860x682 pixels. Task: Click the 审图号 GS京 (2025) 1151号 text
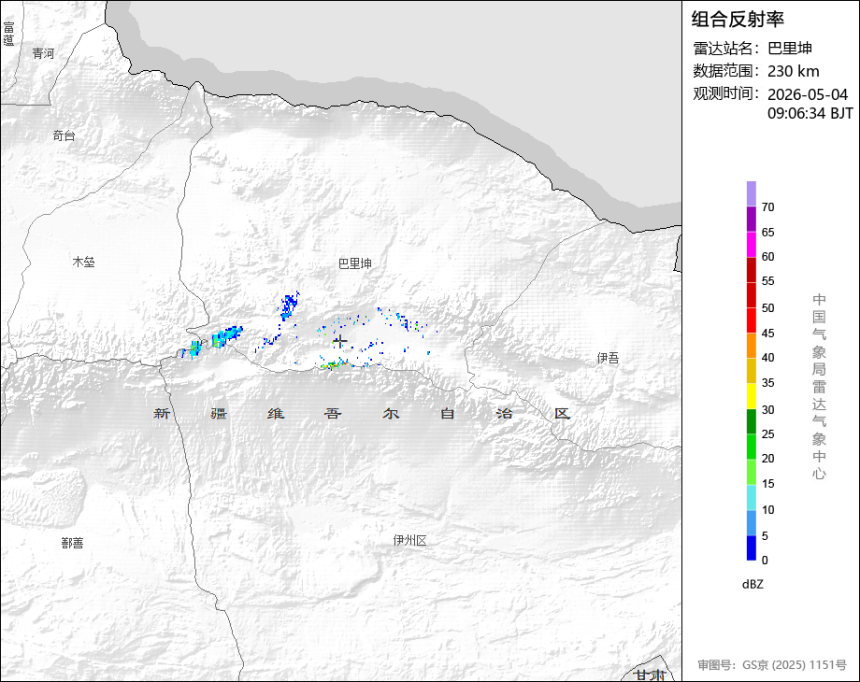pos(772,664)
